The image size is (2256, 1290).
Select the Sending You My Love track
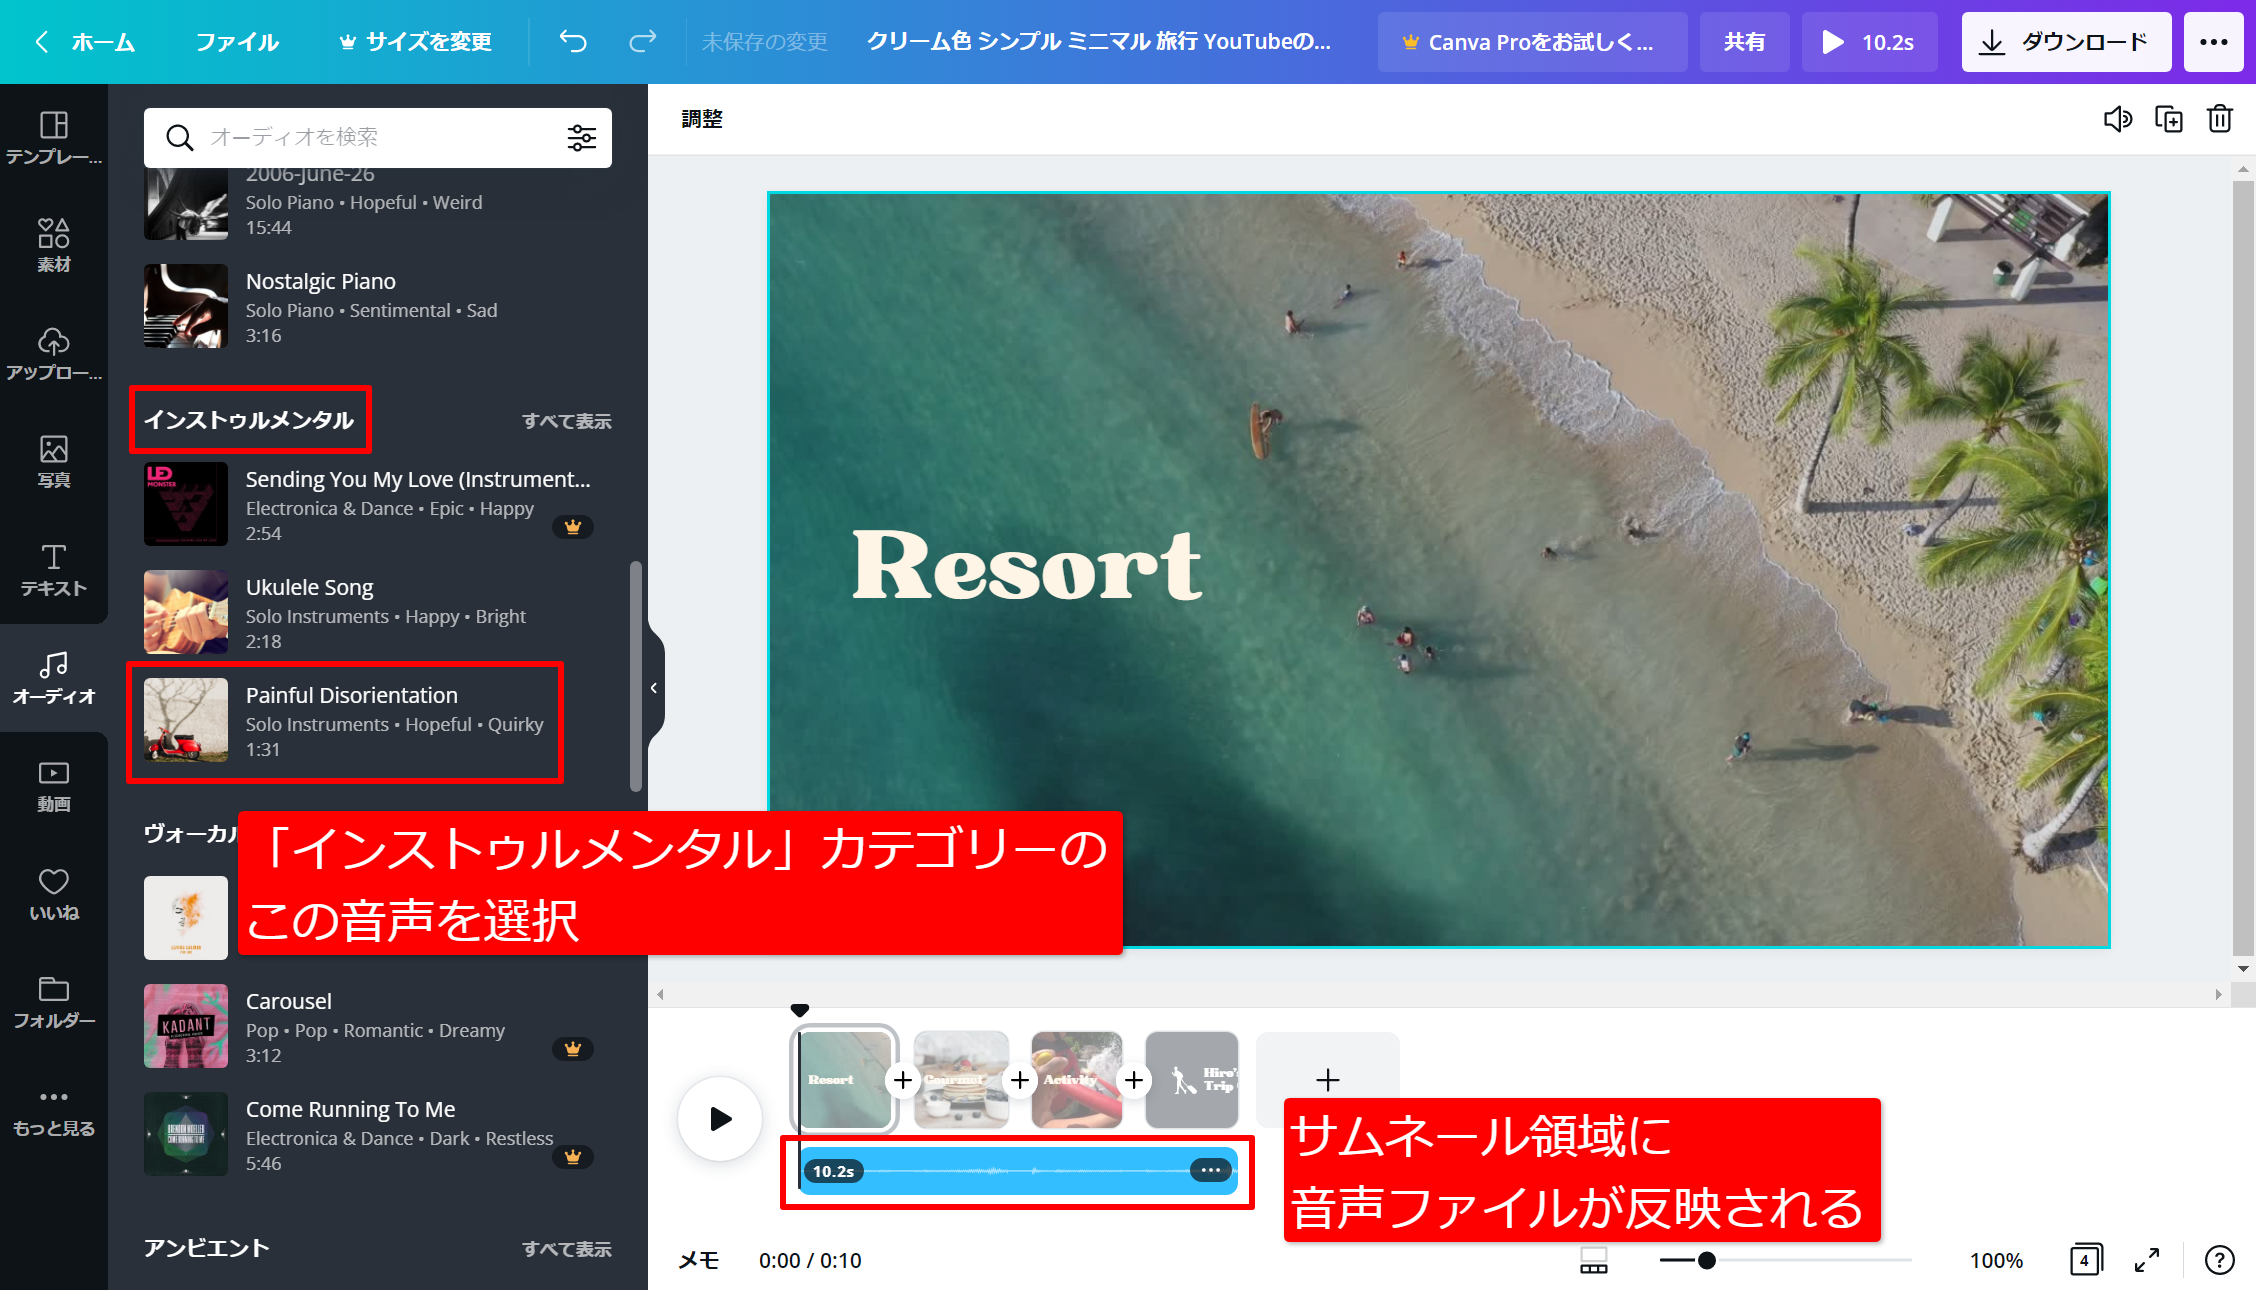(x=378, y=504)
